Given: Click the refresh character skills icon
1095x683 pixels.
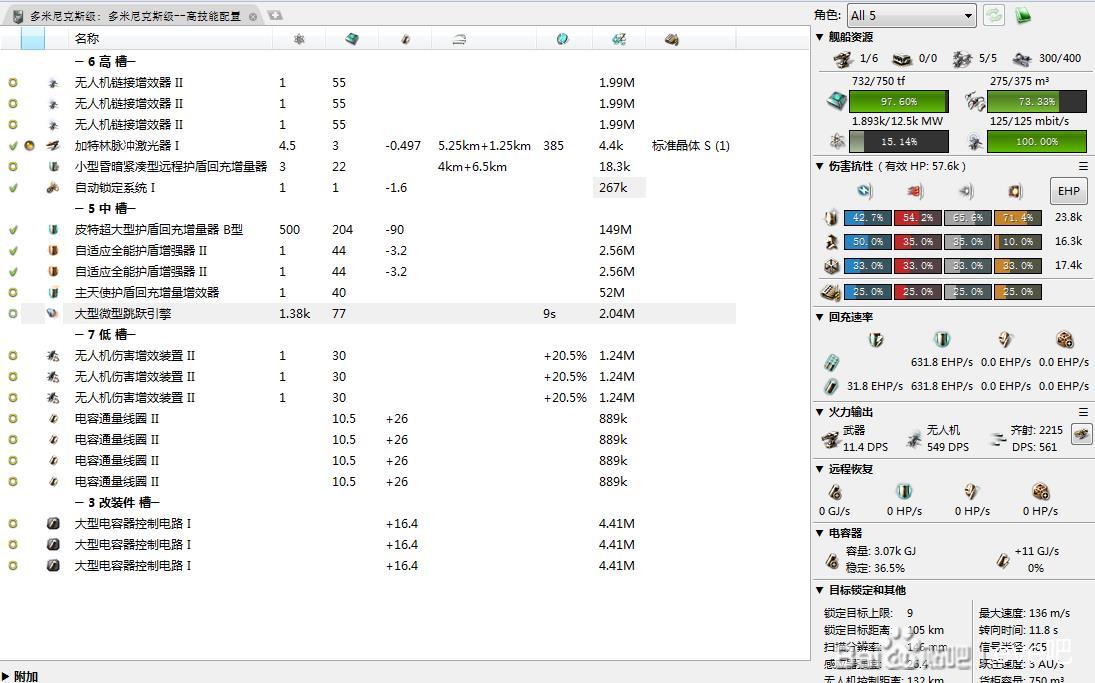Looking at the screenshot, I should click(994, 15).
